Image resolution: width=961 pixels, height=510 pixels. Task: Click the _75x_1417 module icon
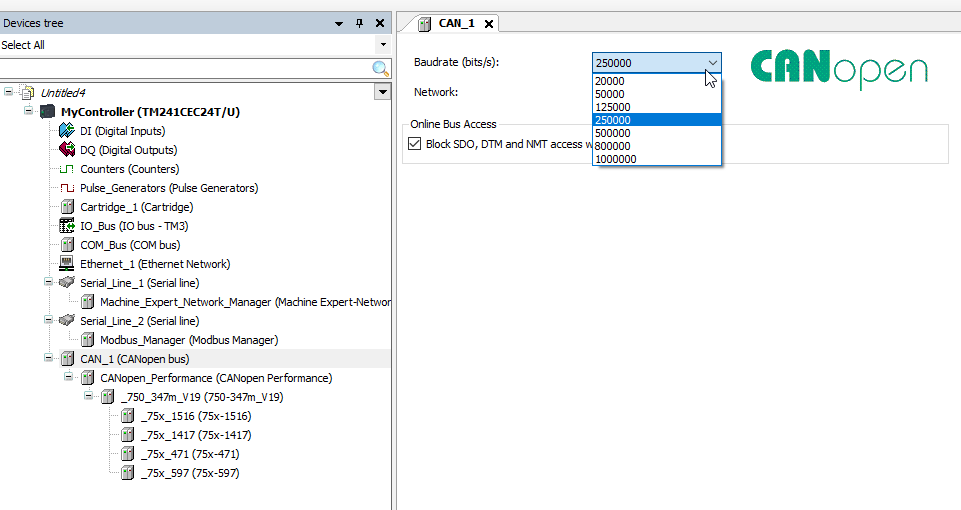[x=127, y=435]
